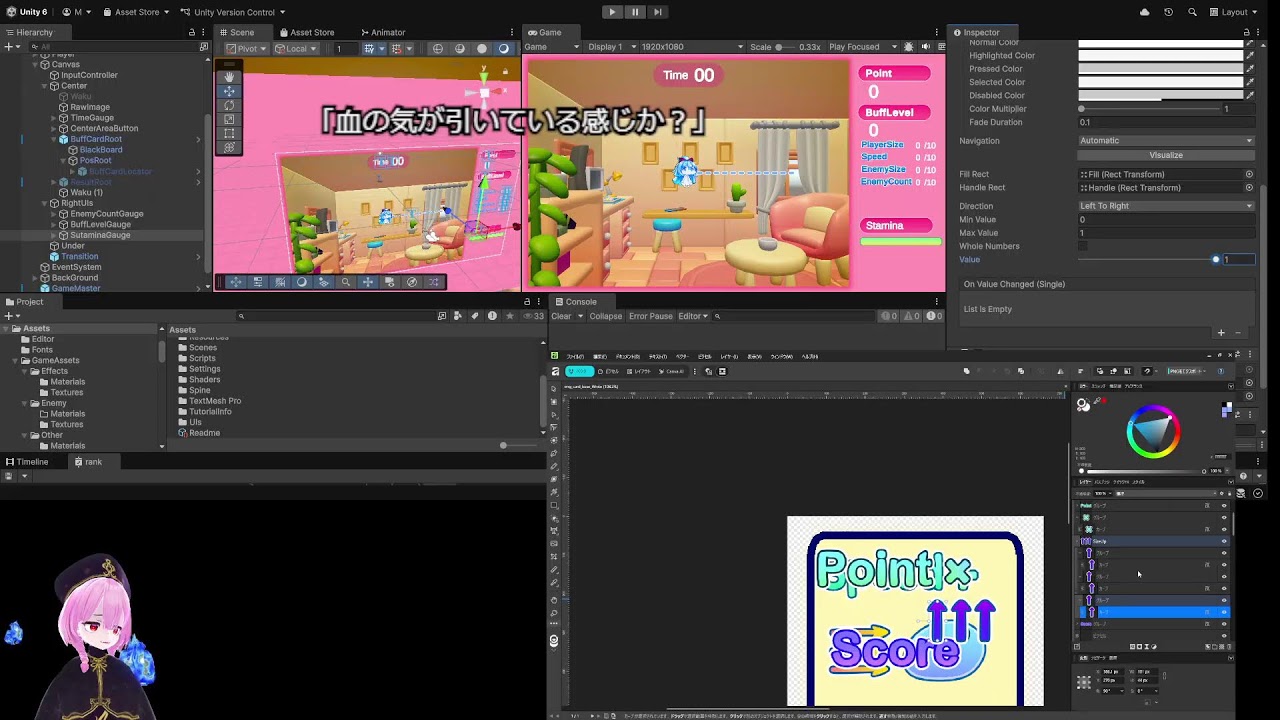Viewport: 1280px width, 720px height.
Task: Open the 1920x1080 resolution dropdown
Action: coord(692,47)
